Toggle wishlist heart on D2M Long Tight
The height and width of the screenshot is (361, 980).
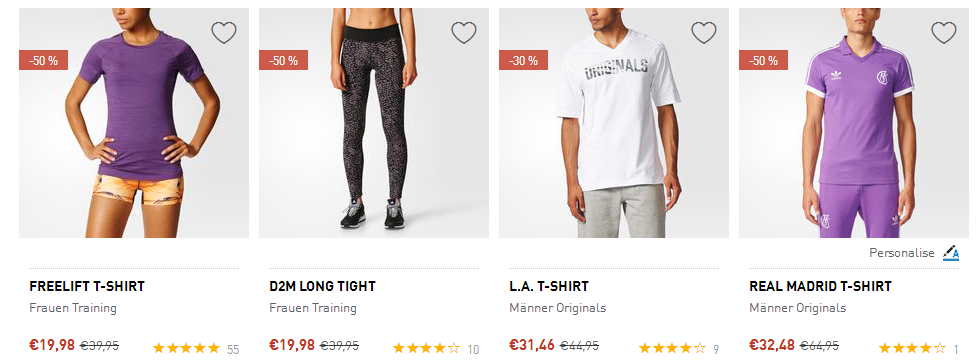pyautogui.click(x=464, y=32)
